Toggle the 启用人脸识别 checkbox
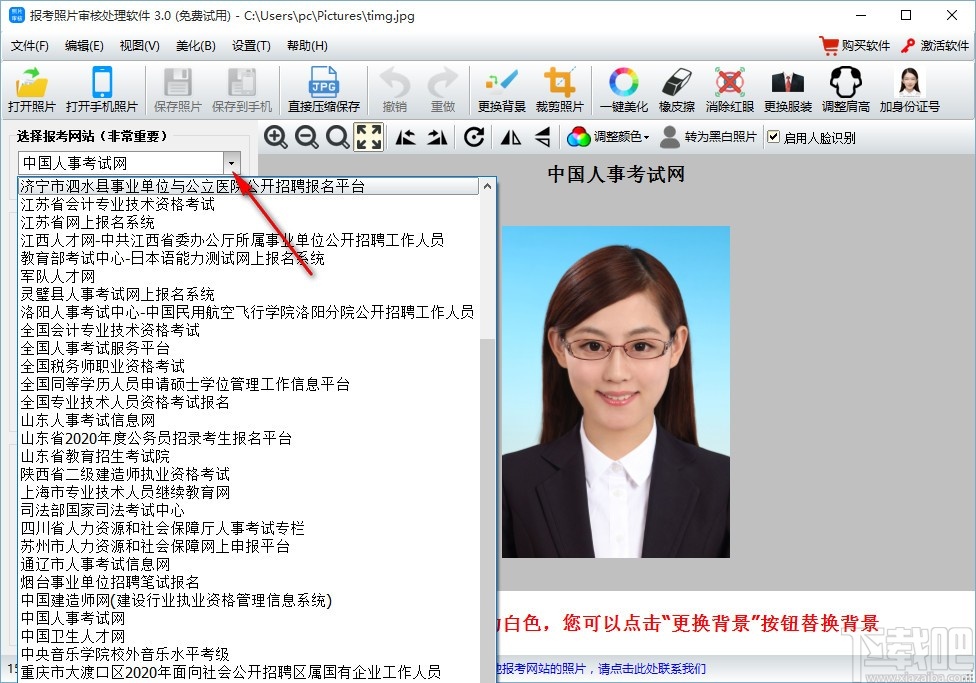Image resolution: width=976 pixels, height=683 pixels. 773,137
